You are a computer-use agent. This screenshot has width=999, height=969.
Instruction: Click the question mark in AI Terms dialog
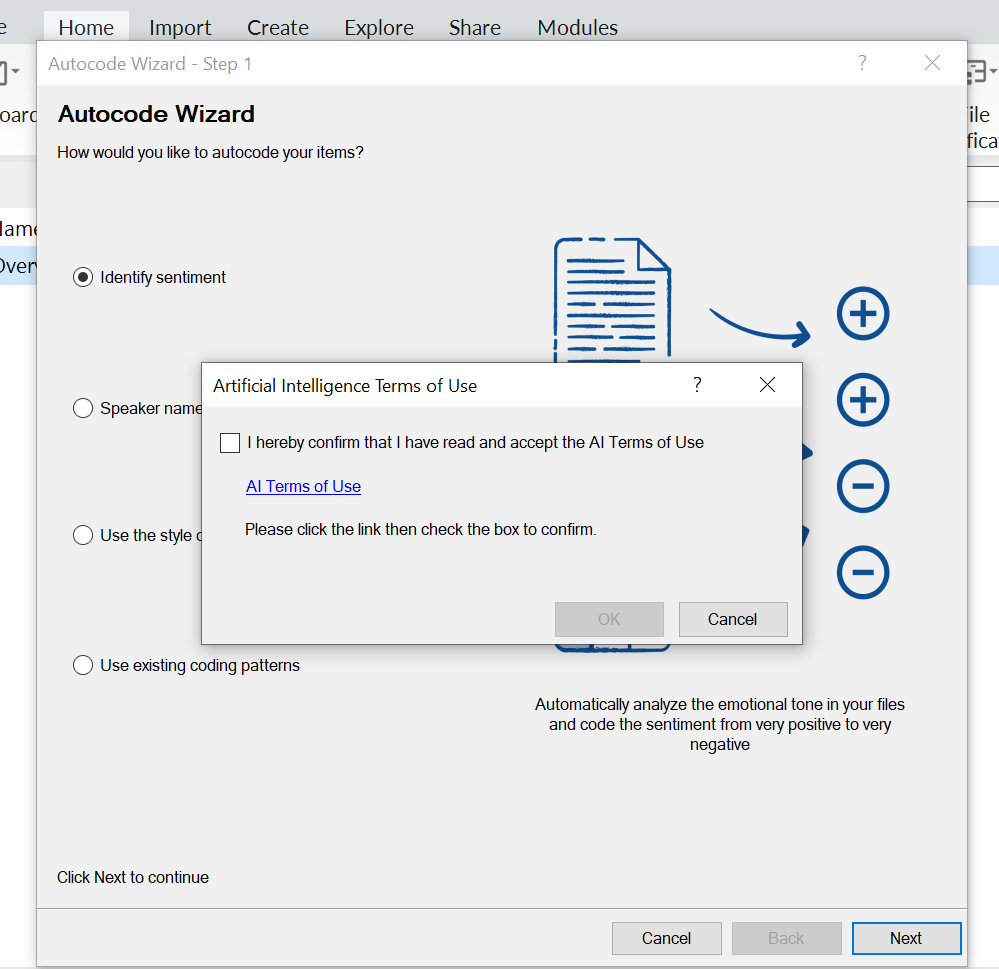(697, 385)
